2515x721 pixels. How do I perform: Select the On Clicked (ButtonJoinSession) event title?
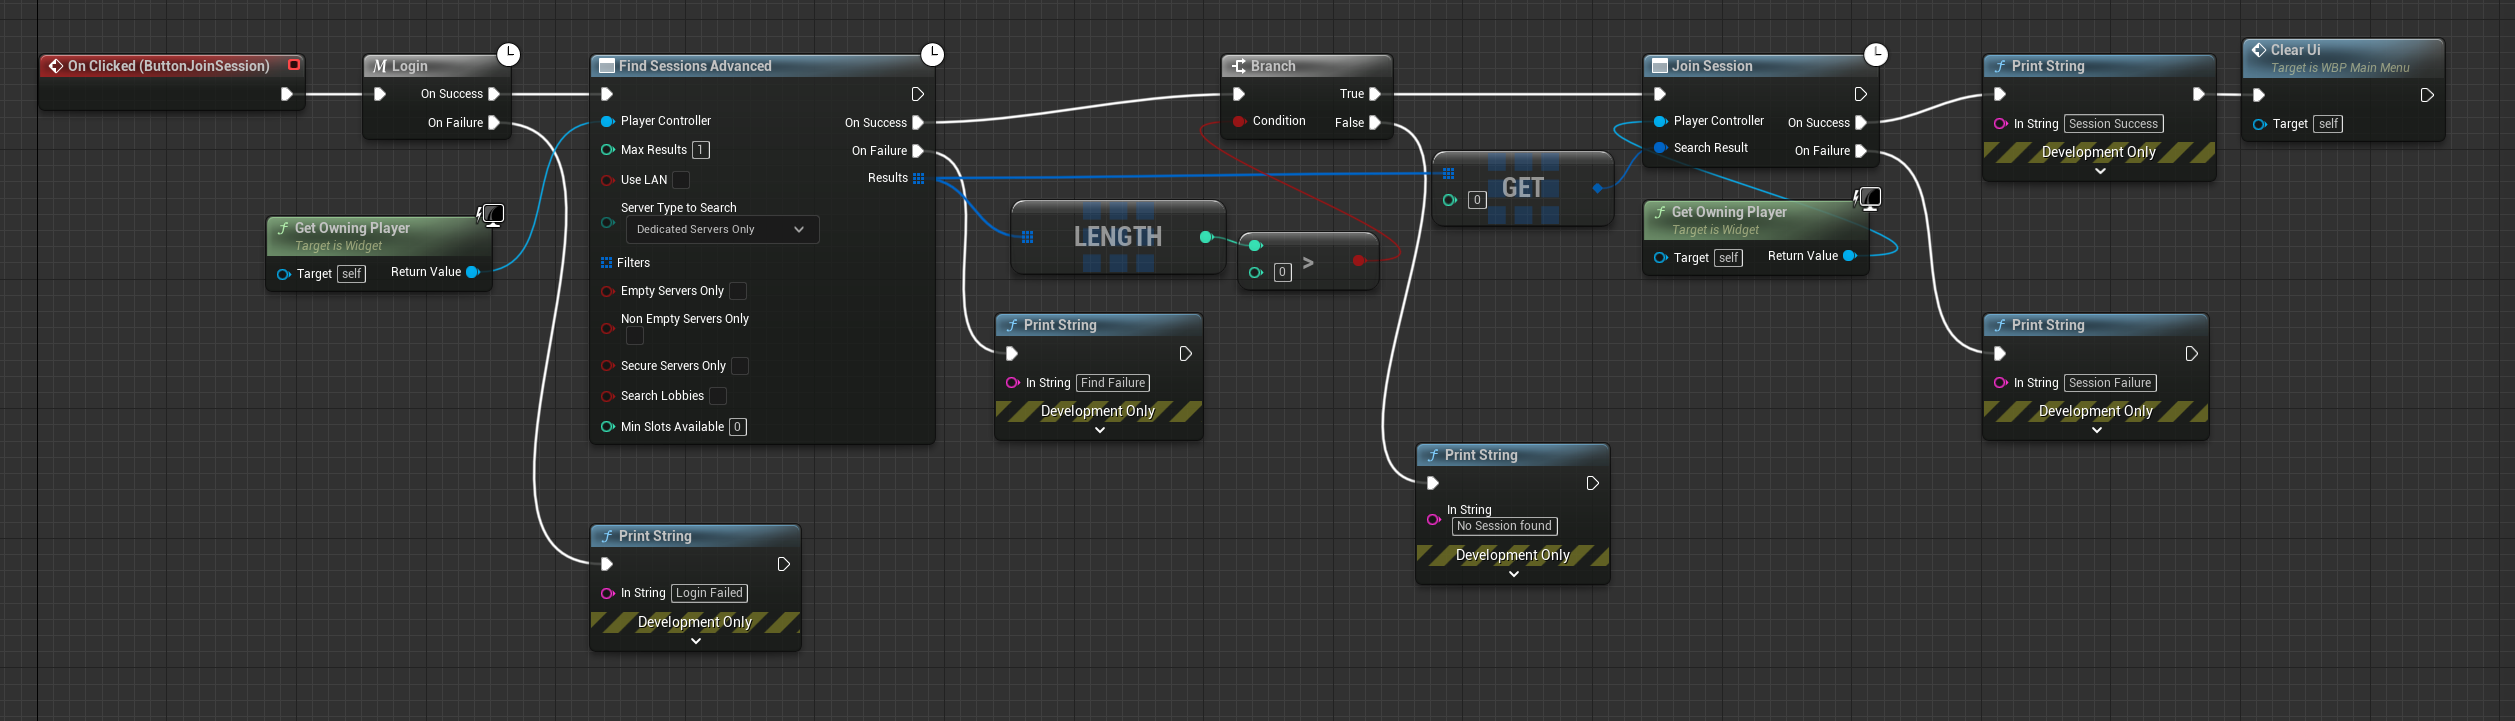[169, 66]
